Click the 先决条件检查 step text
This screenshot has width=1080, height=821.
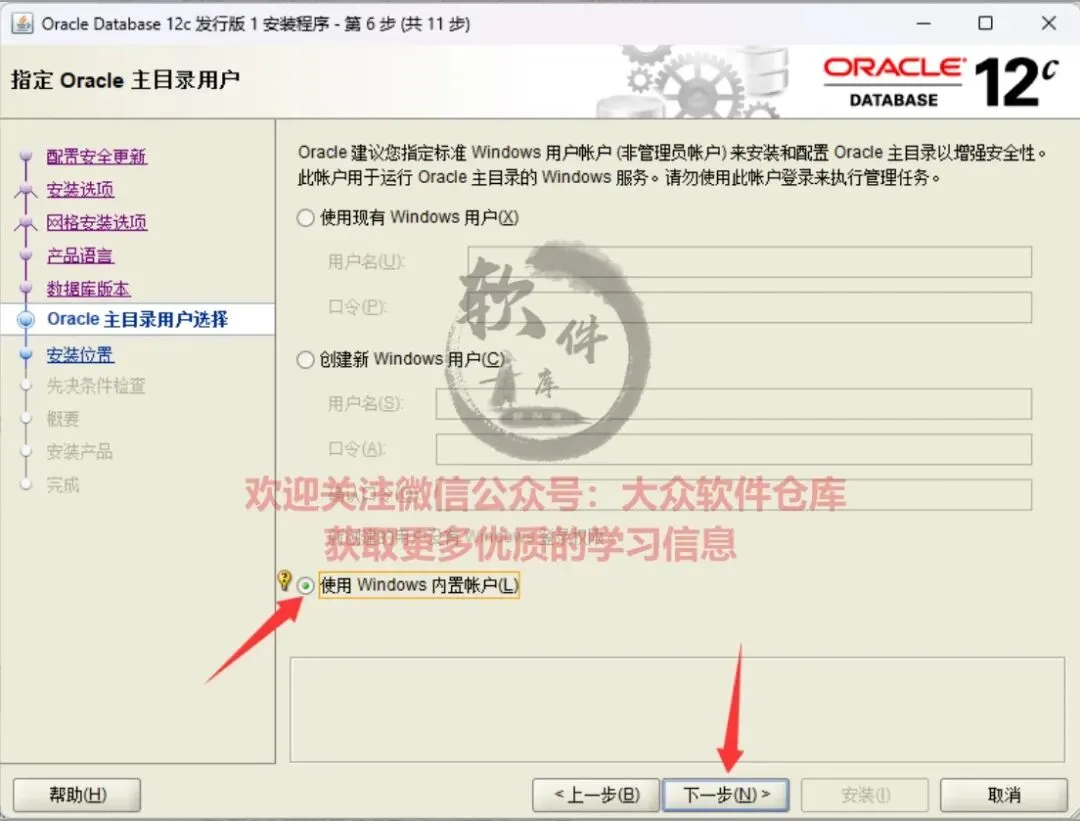click(x=96, y=386)
